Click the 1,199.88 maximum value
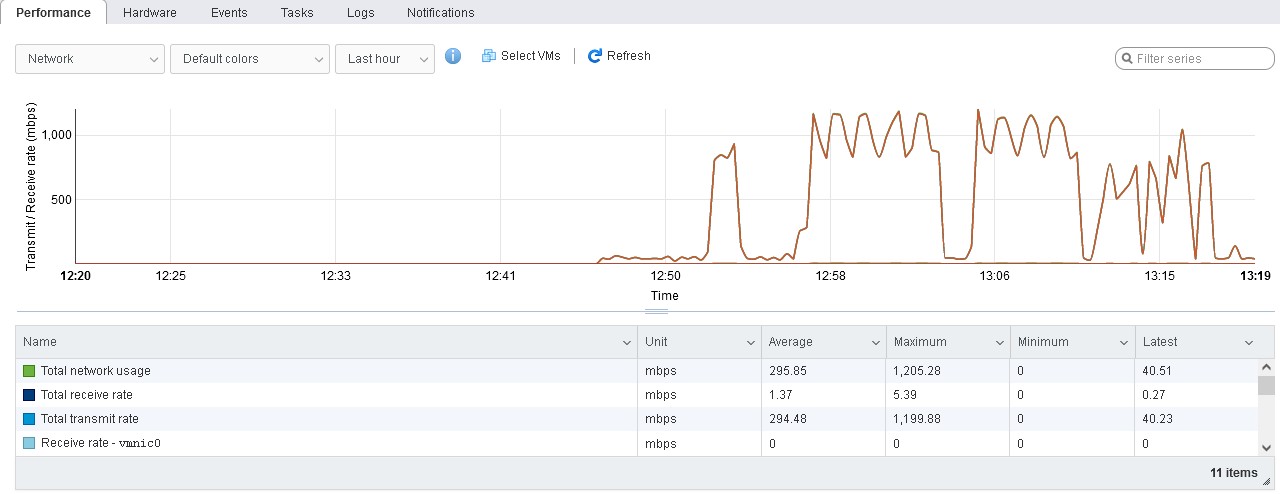 920,419
